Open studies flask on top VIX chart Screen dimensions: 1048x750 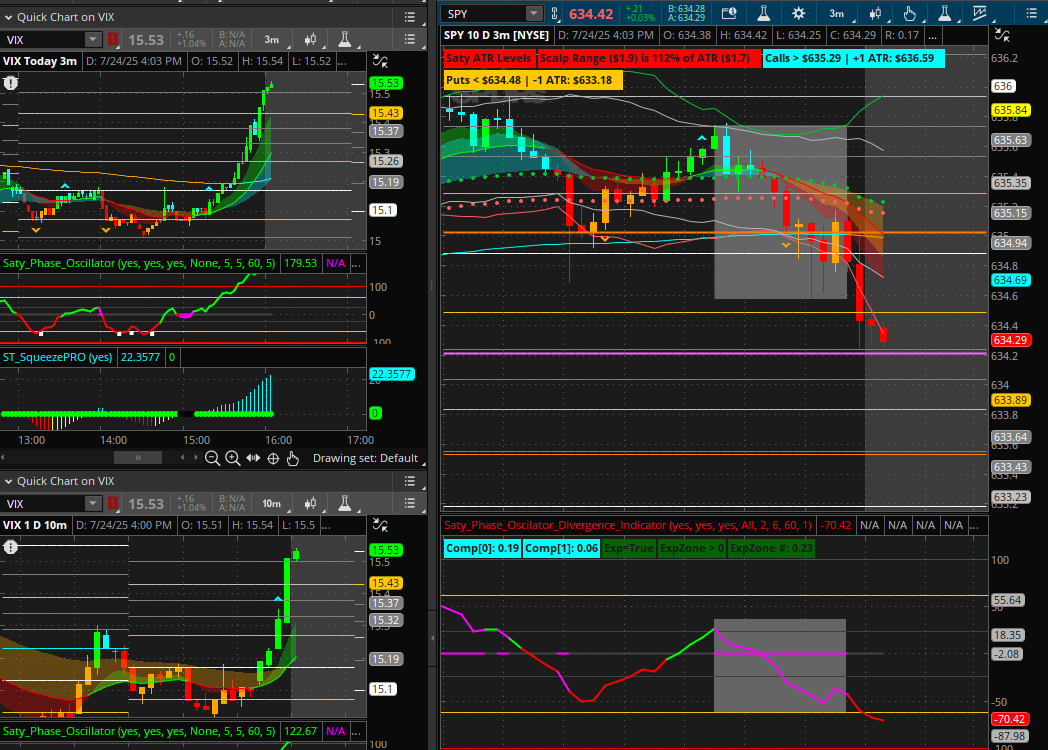[345, 40]
